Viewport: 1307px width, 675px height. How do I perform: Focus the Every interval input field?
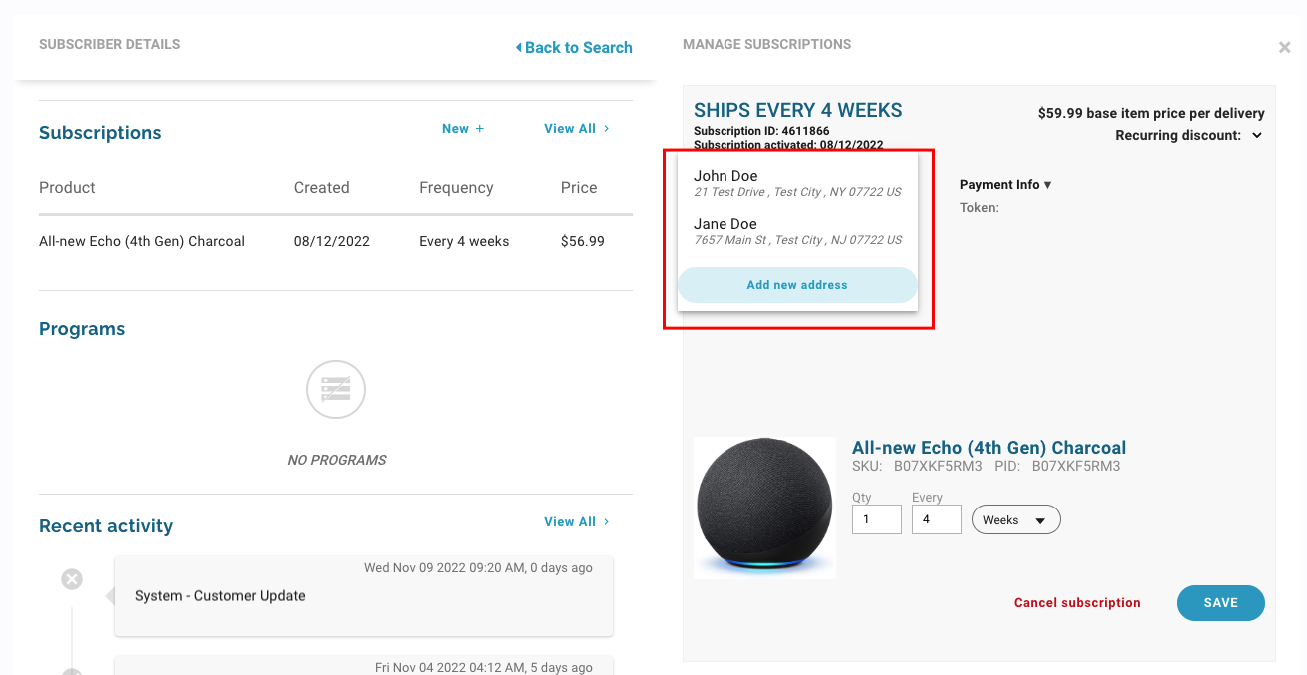pyautogui.click(x=936, y=520)
